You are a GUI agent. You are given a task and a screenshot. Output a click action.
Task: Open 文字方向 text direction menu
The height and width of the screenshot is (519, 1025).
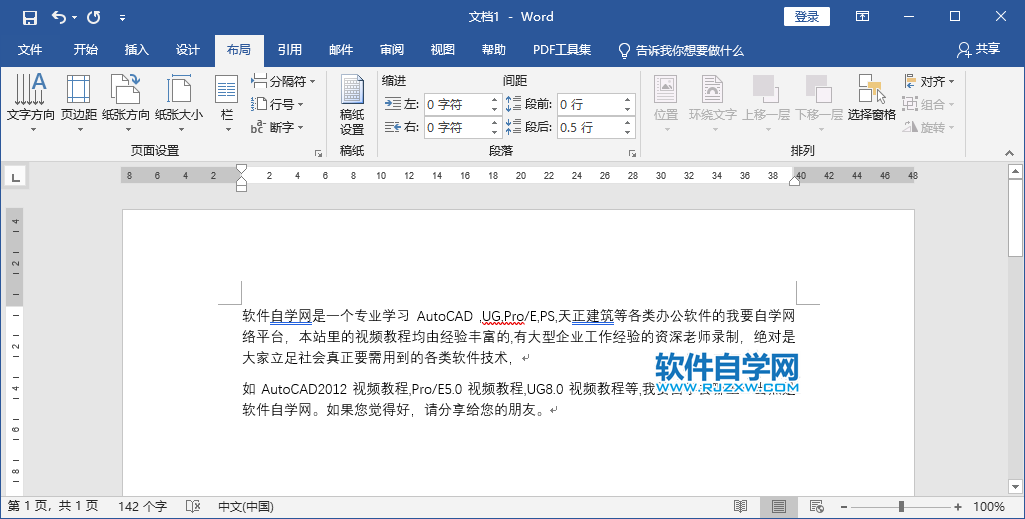click(x=30, y=103)
